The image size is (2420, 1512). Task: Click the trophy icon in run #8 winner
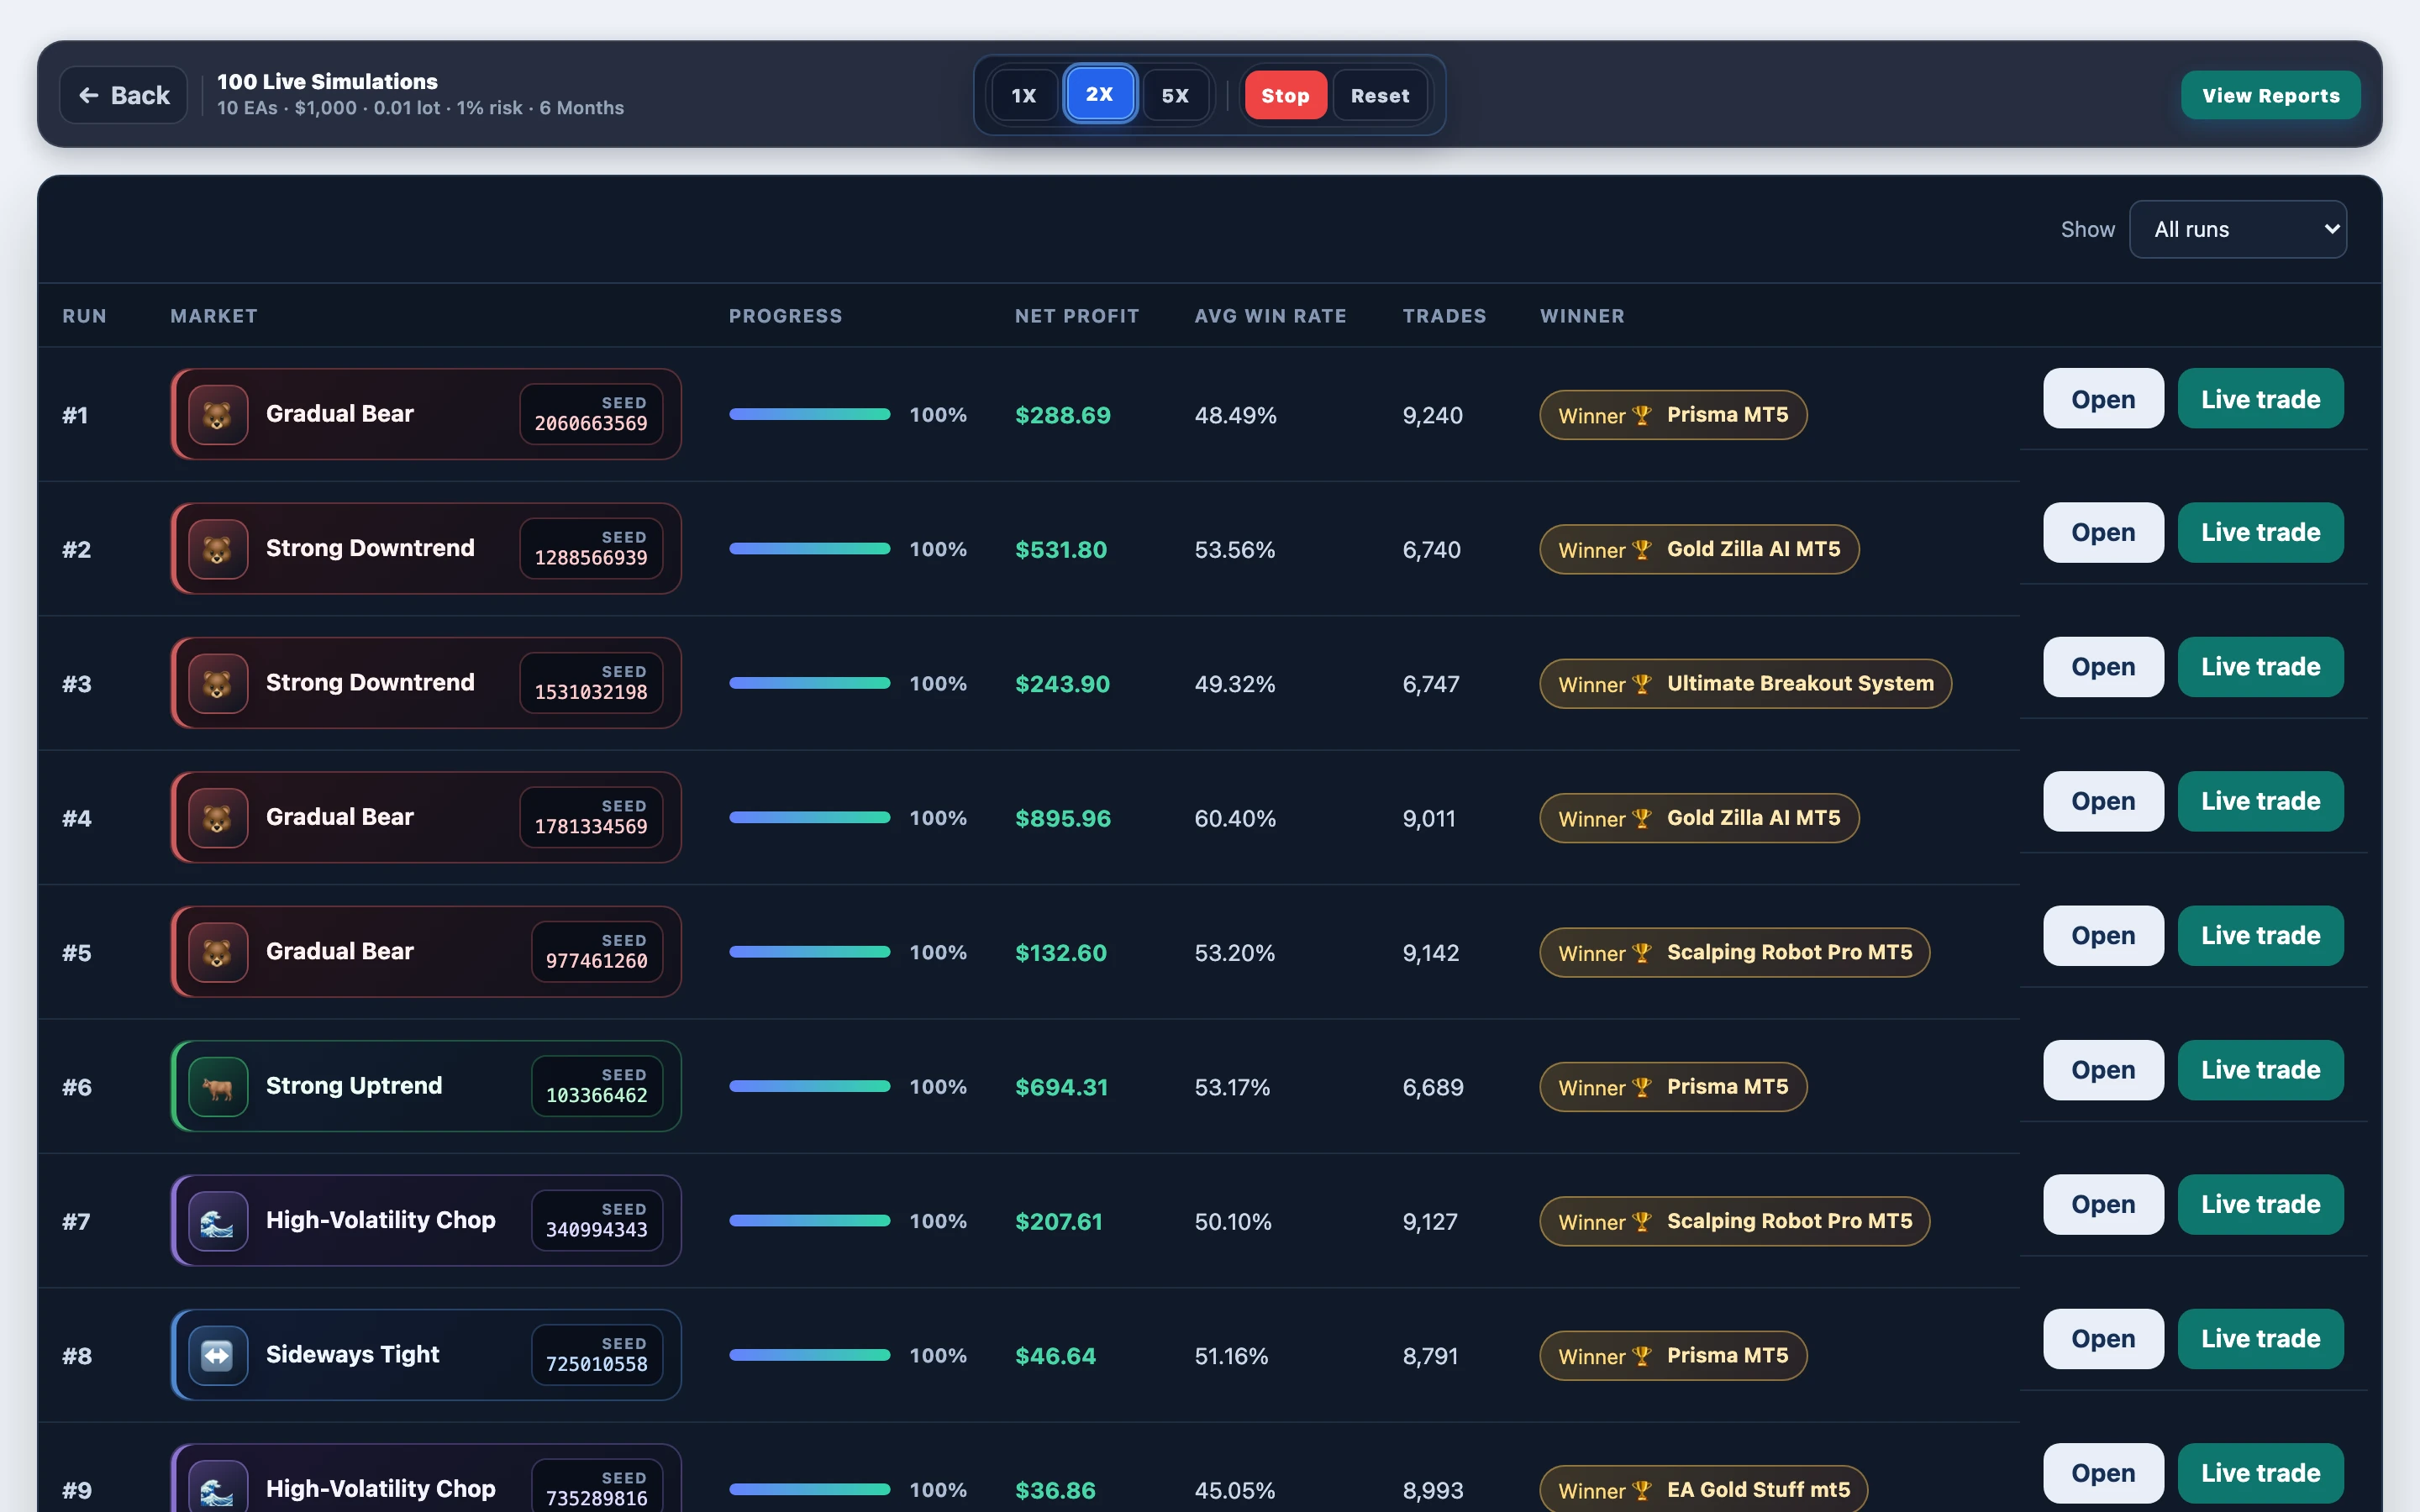tap(1641, 1356)
